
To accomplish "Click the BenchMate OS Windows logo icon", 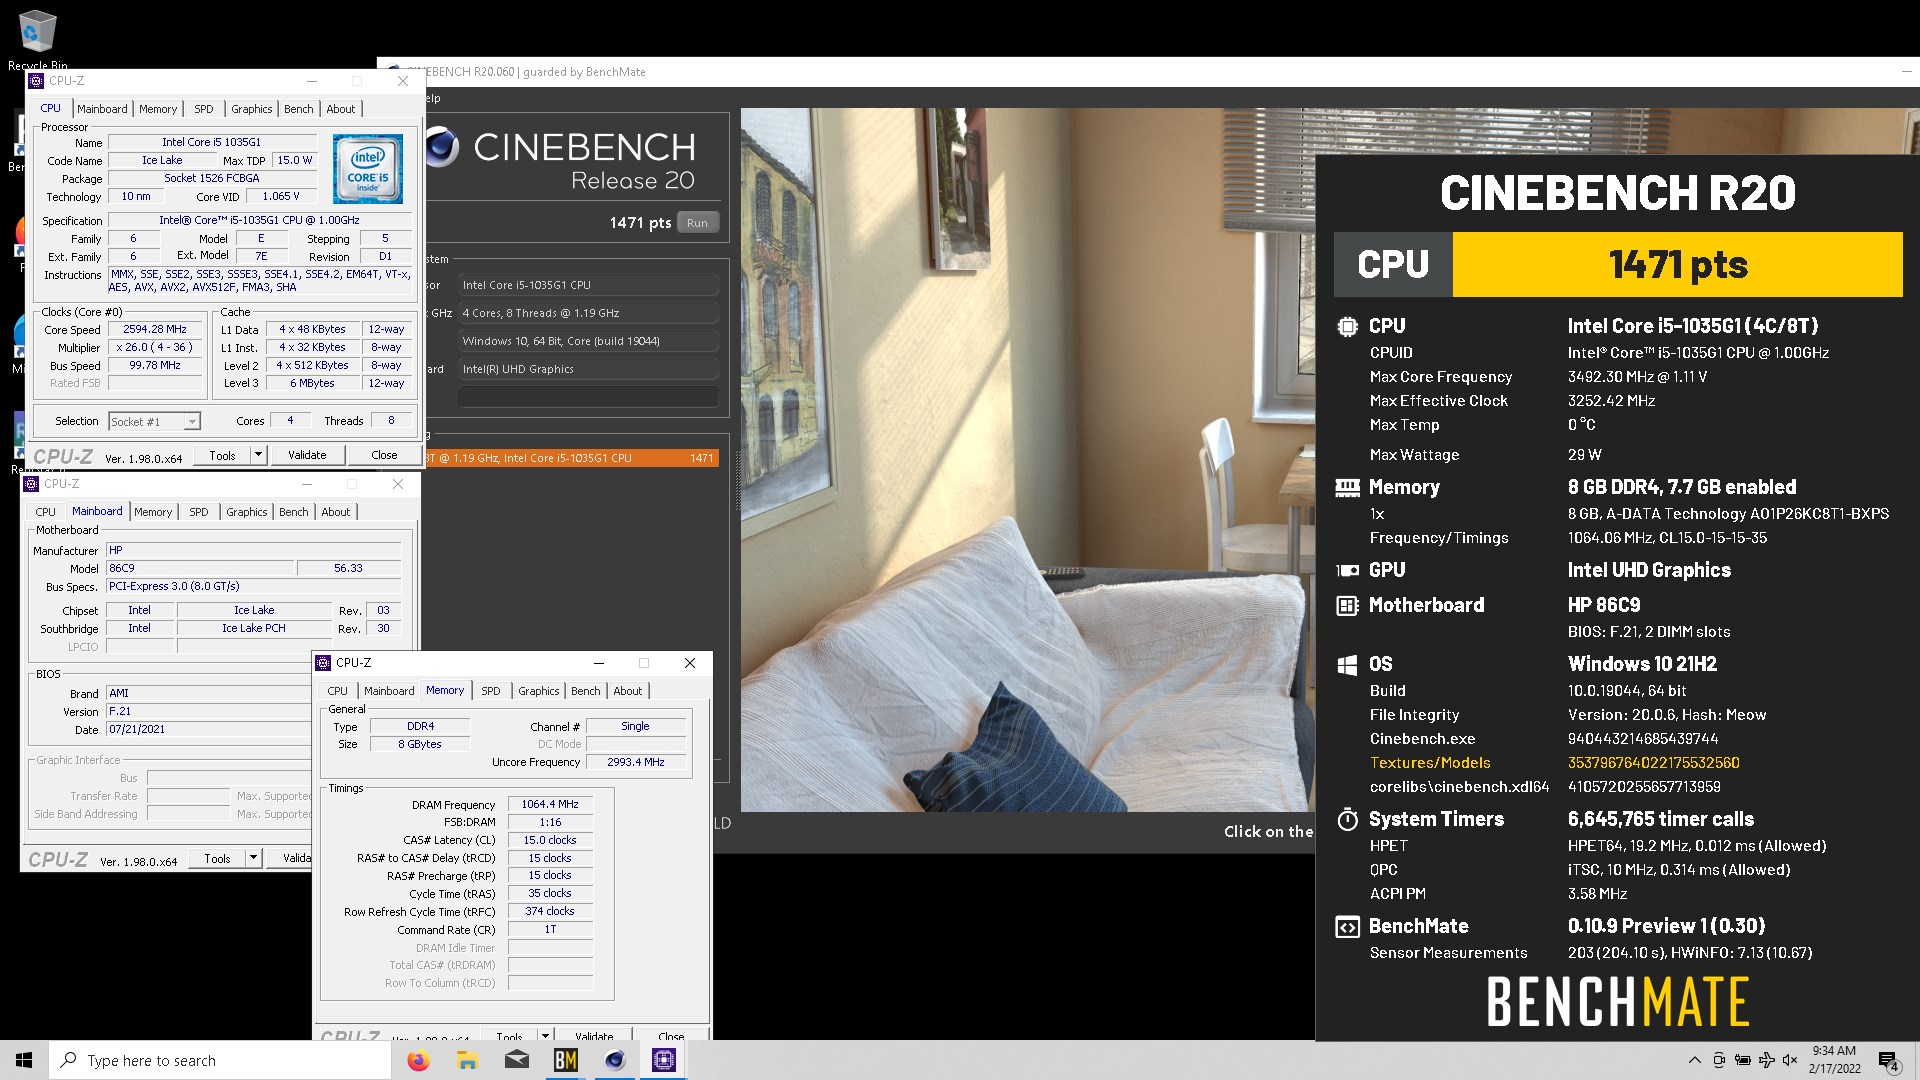I will [1347, 664].
